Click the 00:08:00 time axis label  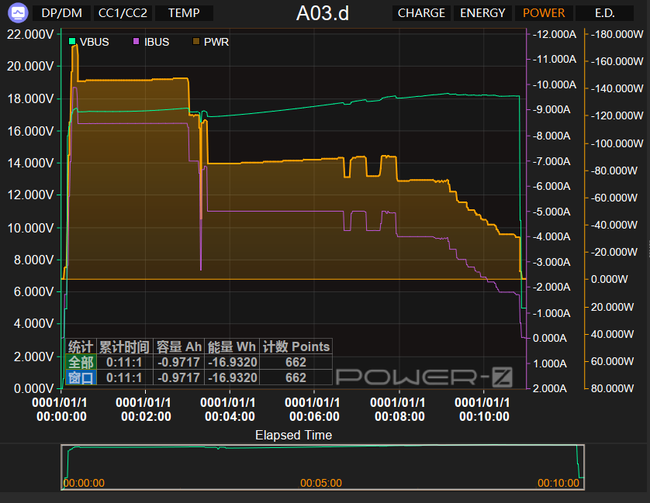coord(399,409)
